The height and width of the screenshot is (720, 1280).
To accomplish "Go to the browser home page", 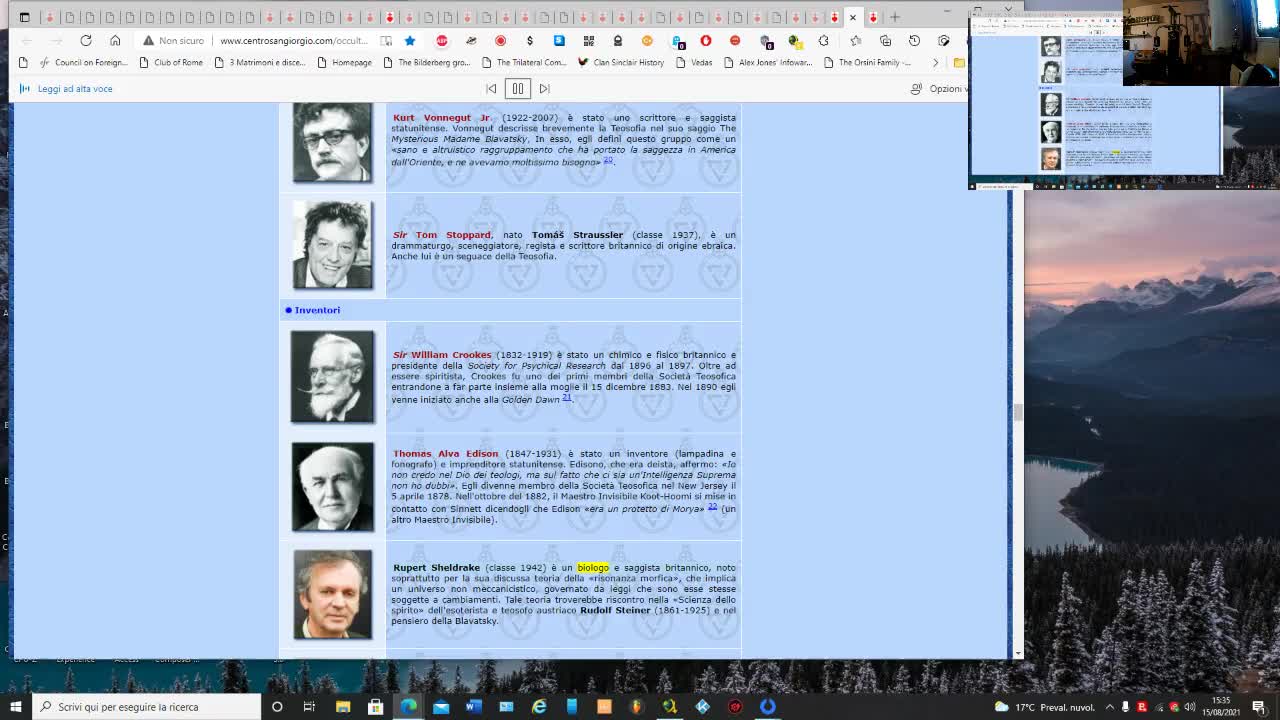I will [x=115, y=40].
